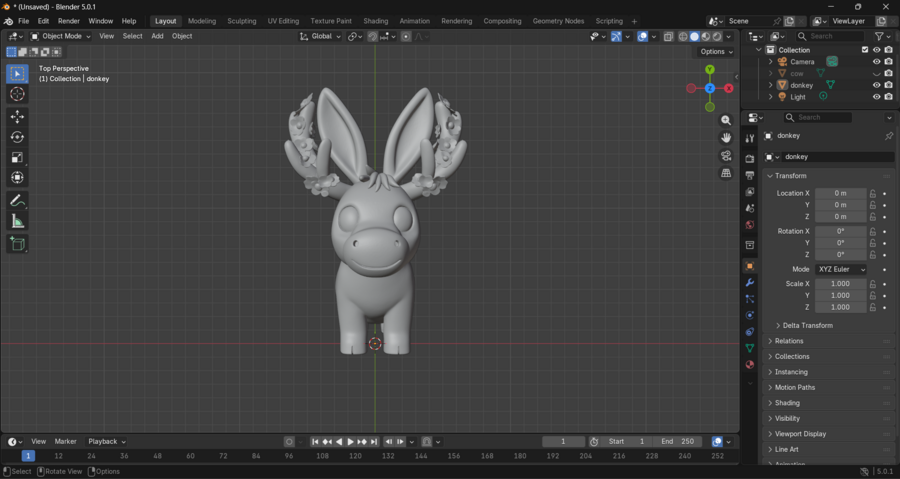The width and height of the screenshot is (900, 479).
Task: Open the Render menu
Action: click(68, 21)
